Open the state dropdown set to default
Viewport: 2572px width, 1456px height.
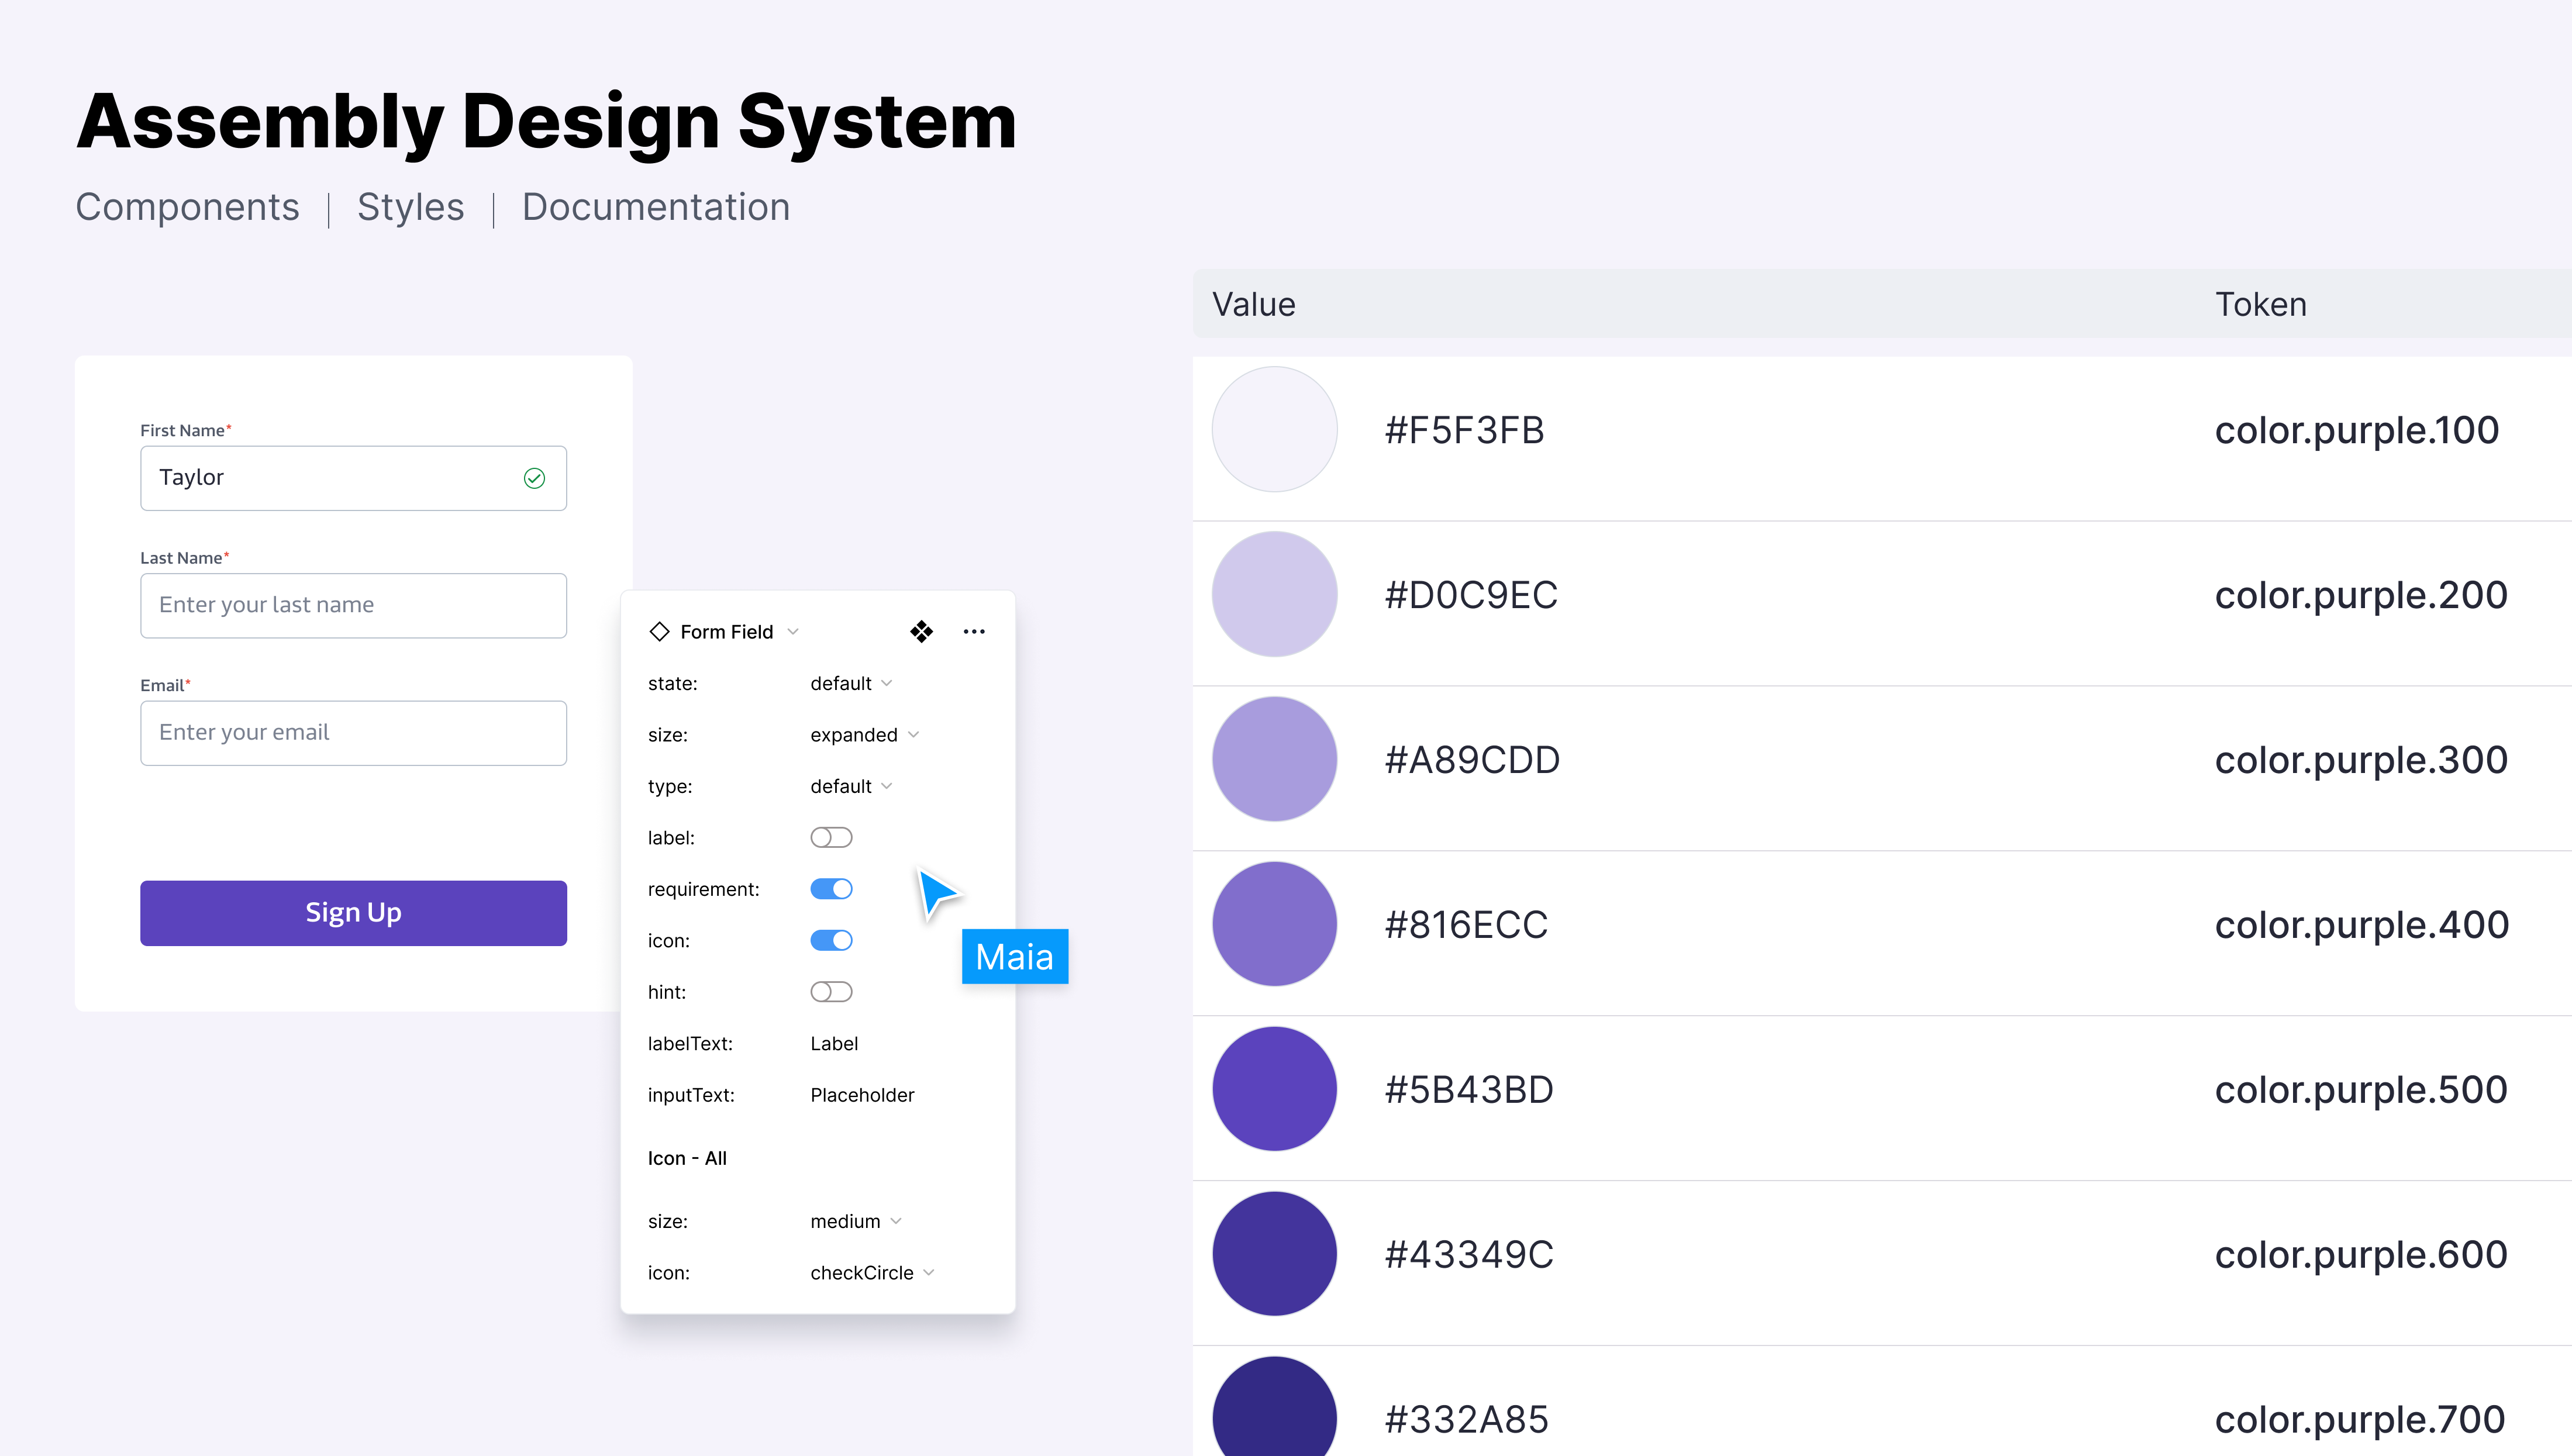[849, 683]
